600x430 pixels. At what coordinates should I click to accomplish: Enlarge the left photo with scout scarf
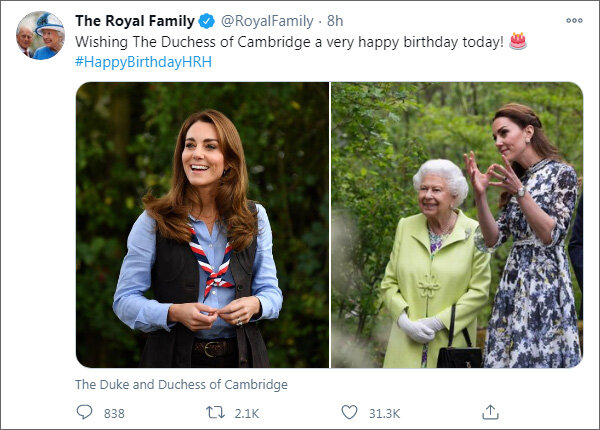coord(202,225)
